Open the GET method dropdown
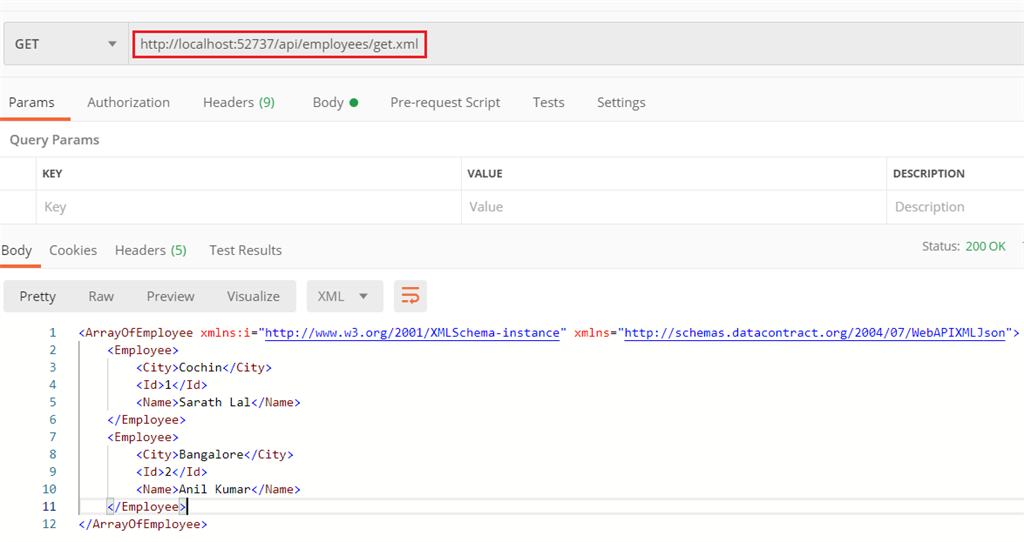 pyautogui.click(x=66, y=45)
